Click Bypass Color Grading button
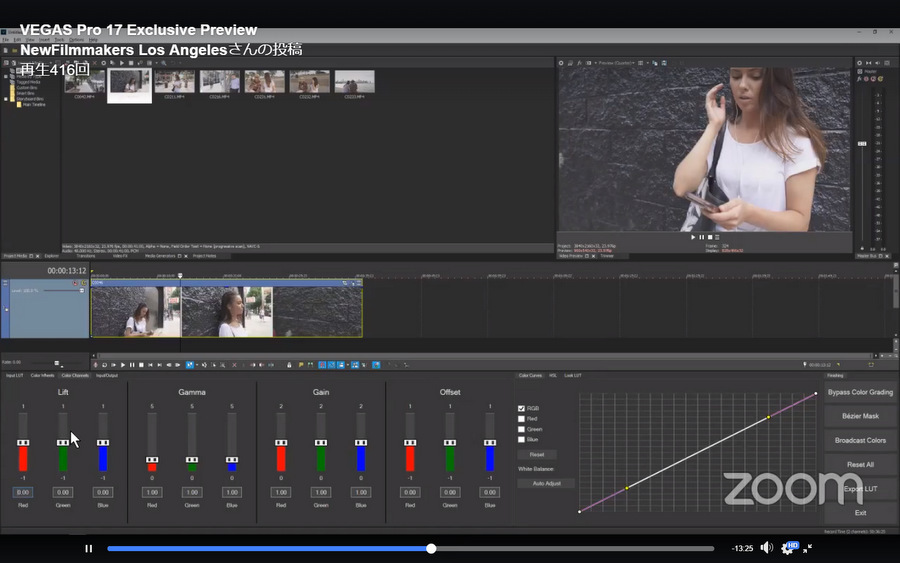Viewport: 900px width, 563px height. pos(860,393)
